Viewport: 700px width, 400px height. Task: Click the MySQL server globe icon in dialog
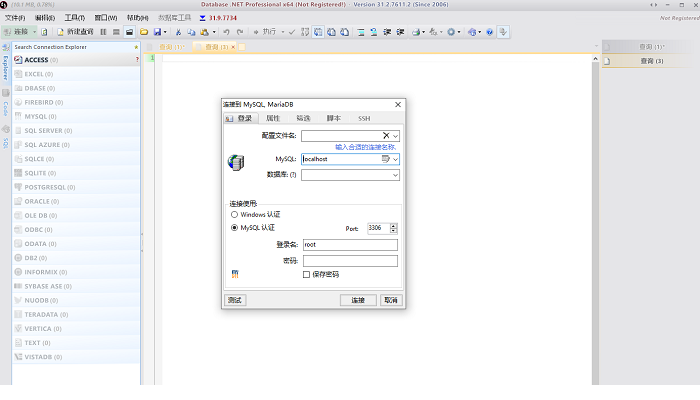(x=236, y=162)
